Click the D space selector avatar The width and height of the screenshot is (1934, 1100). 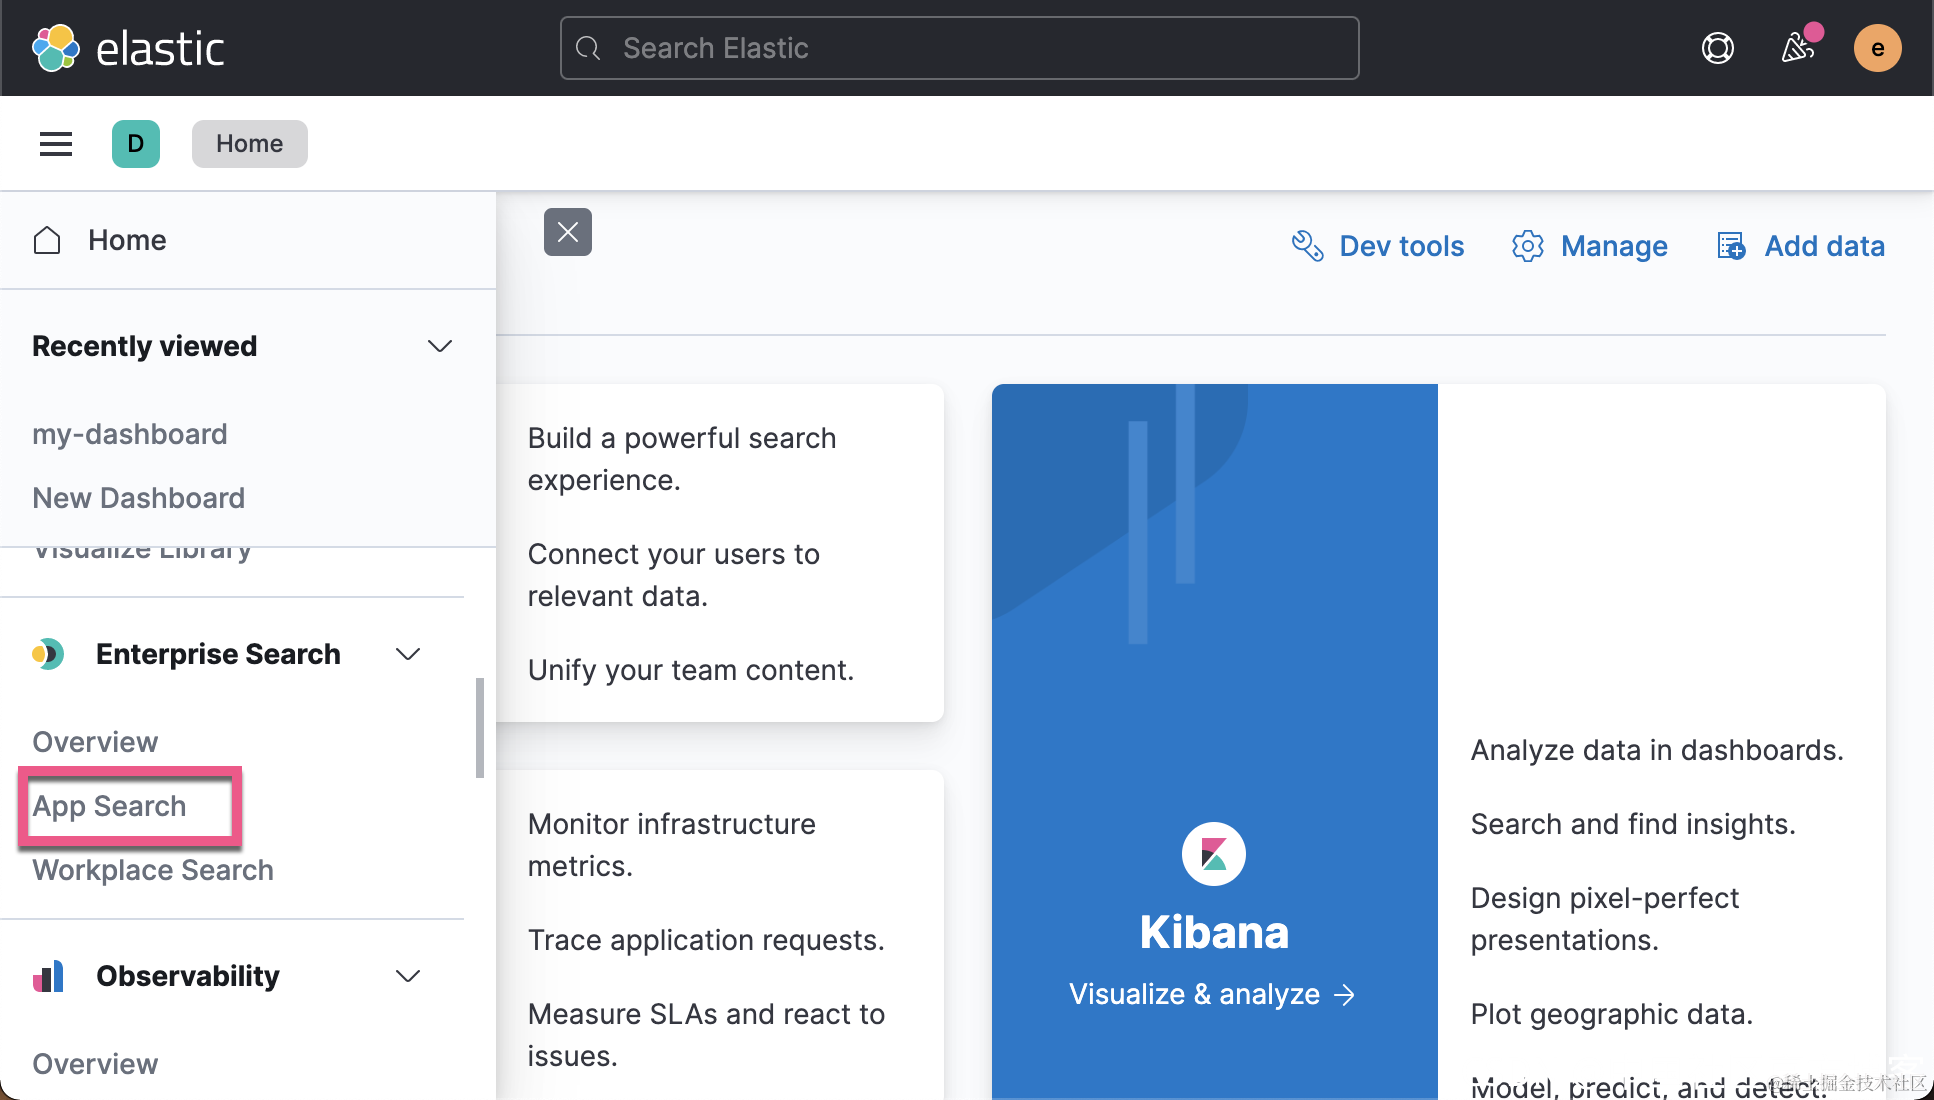click(136, 144)
